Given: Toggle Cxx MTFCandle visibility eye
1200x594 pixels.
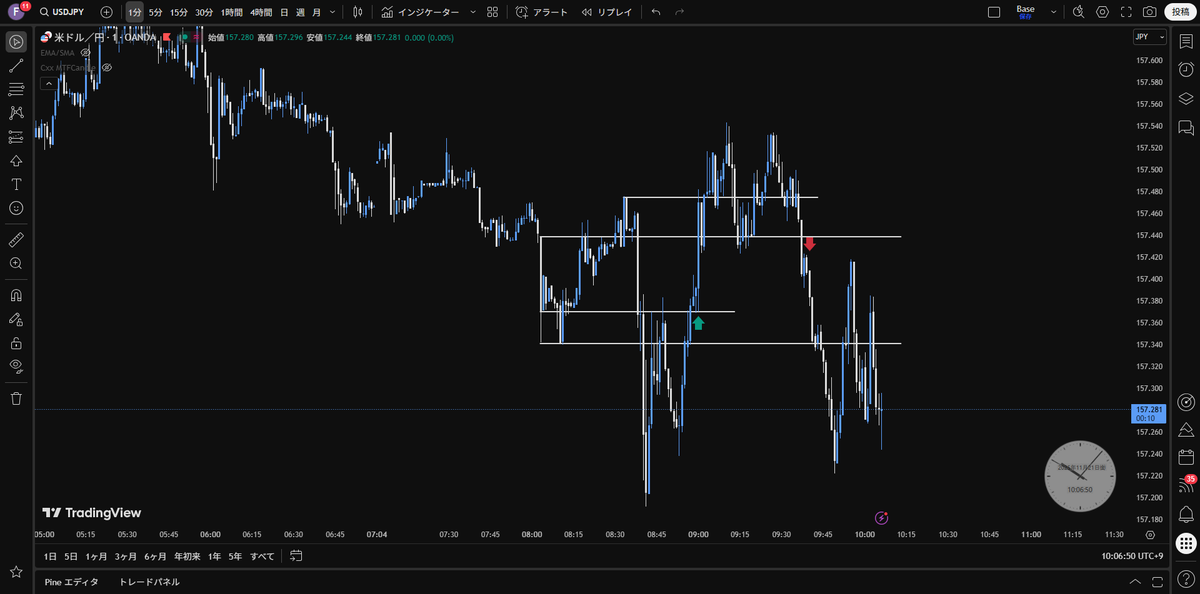Looking at the screenshot, I should 107,67.
